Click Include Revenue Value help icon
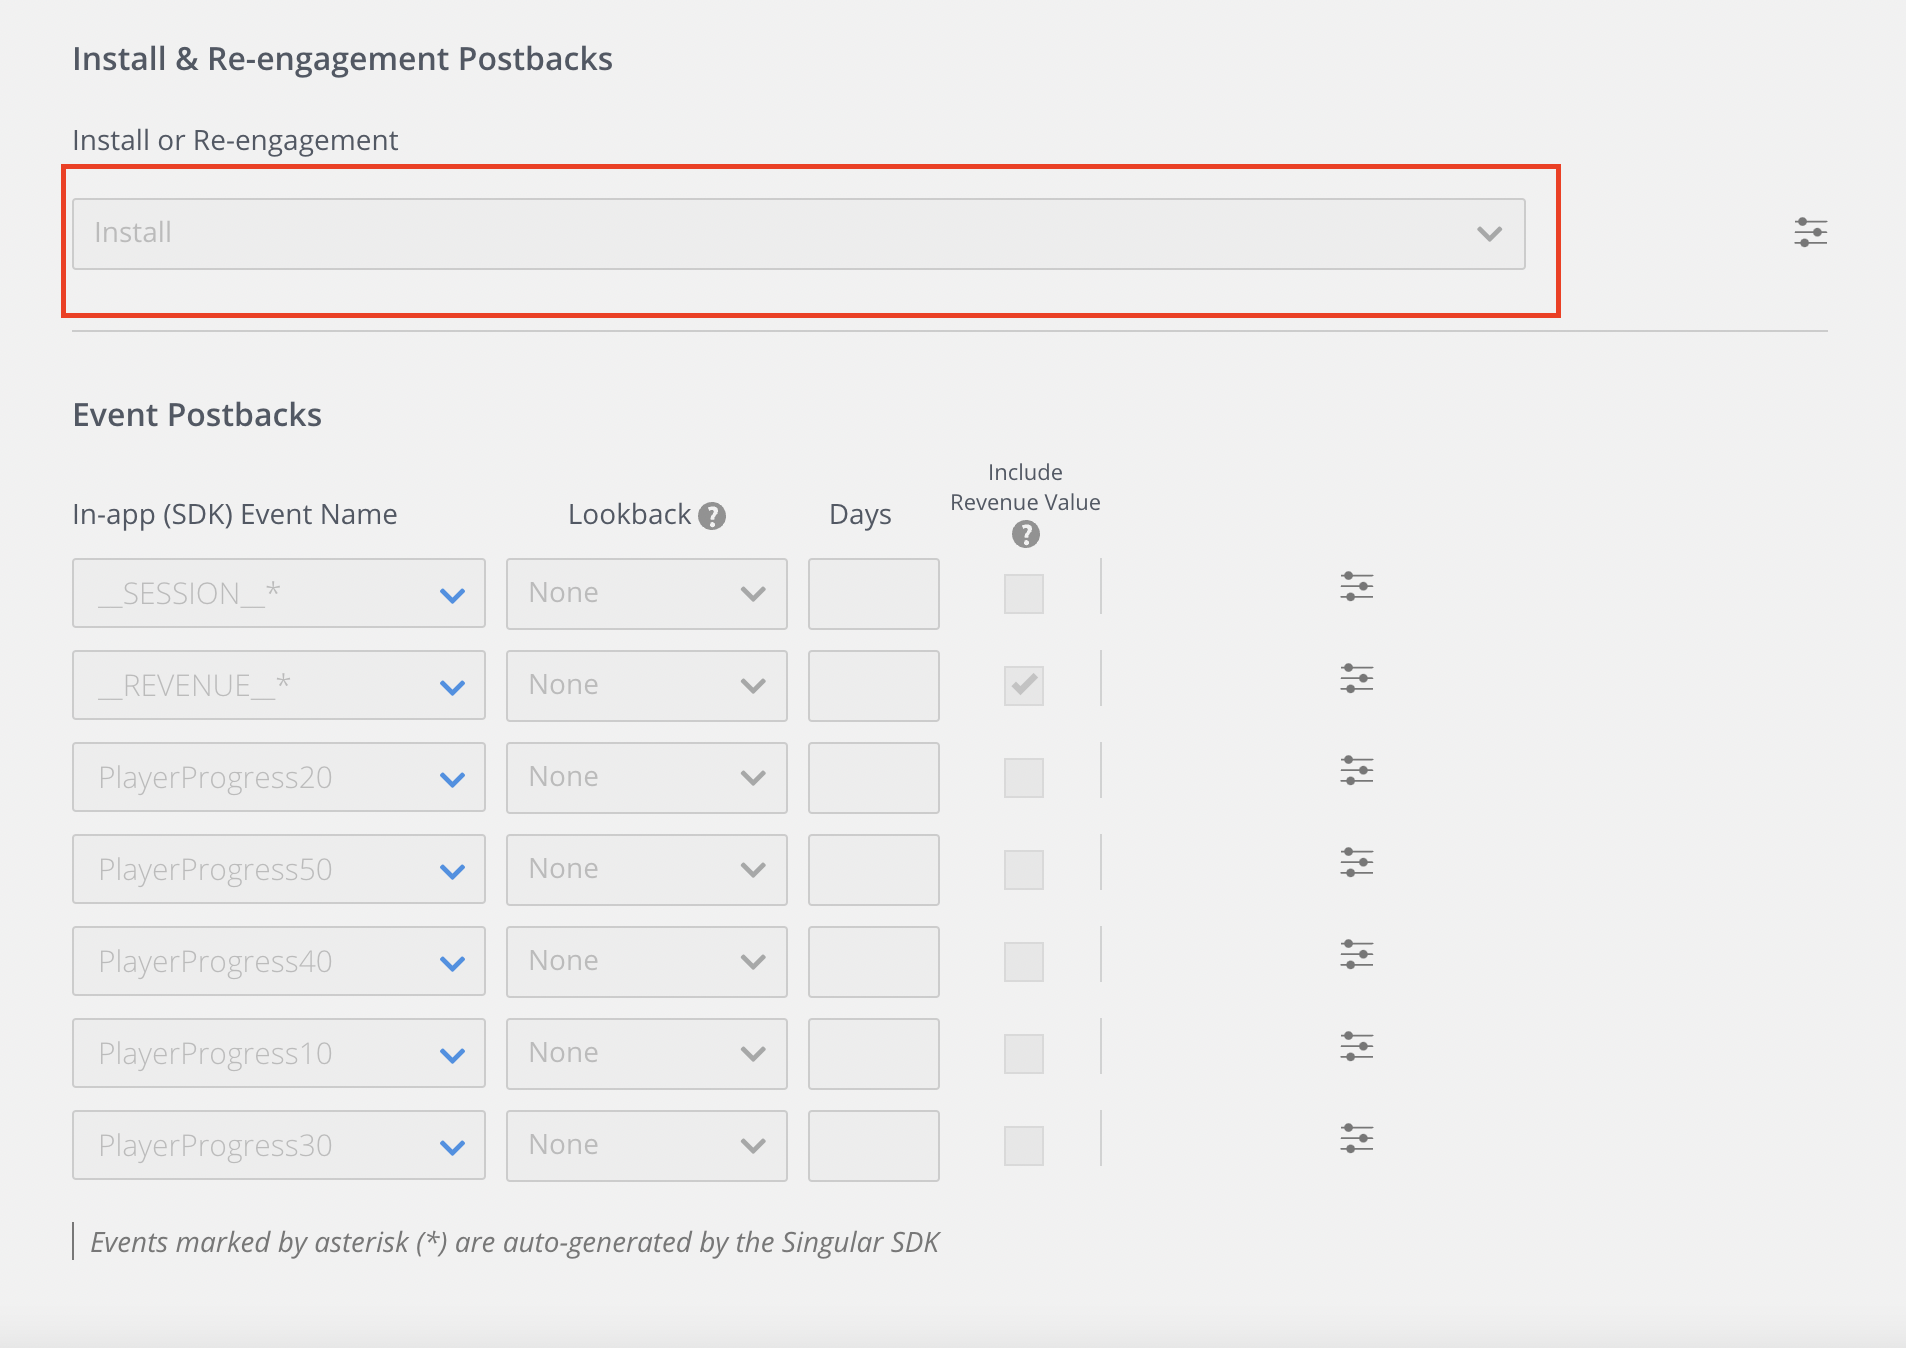Viewport: 1906px width, 1348px height. [1025, 535]
